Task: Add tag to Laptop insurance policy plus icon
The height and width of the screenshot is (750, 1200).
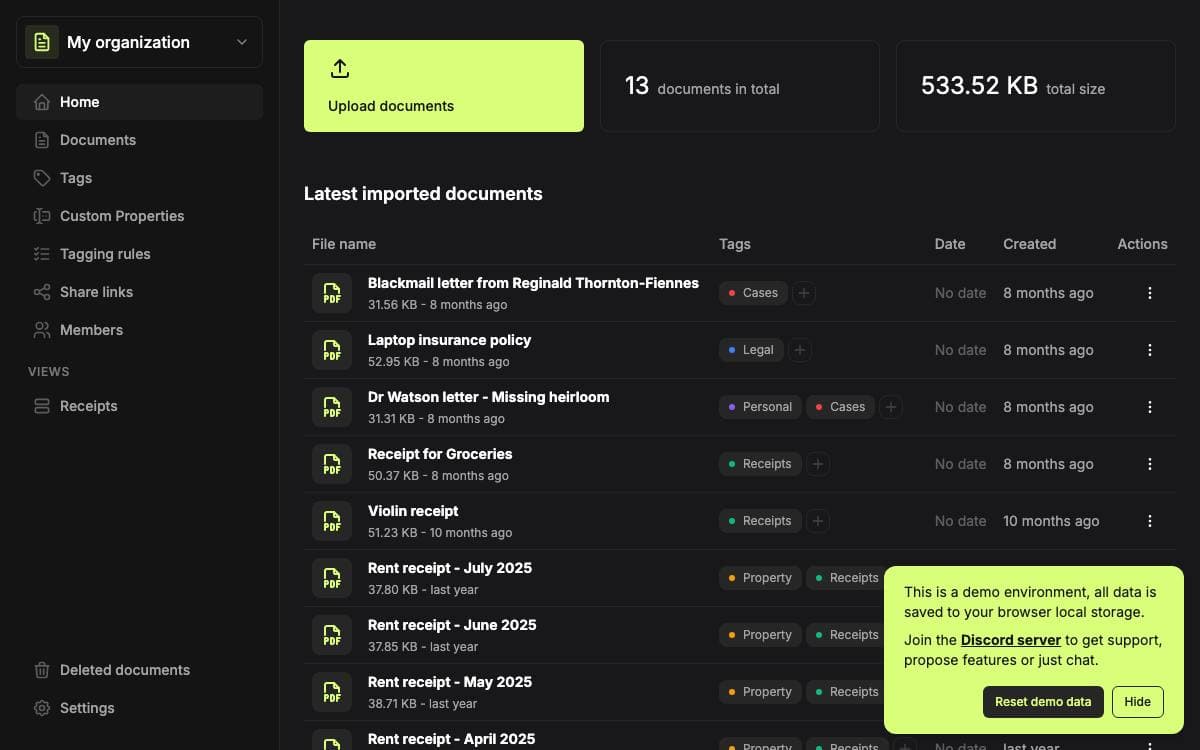Action: [799, 350]
